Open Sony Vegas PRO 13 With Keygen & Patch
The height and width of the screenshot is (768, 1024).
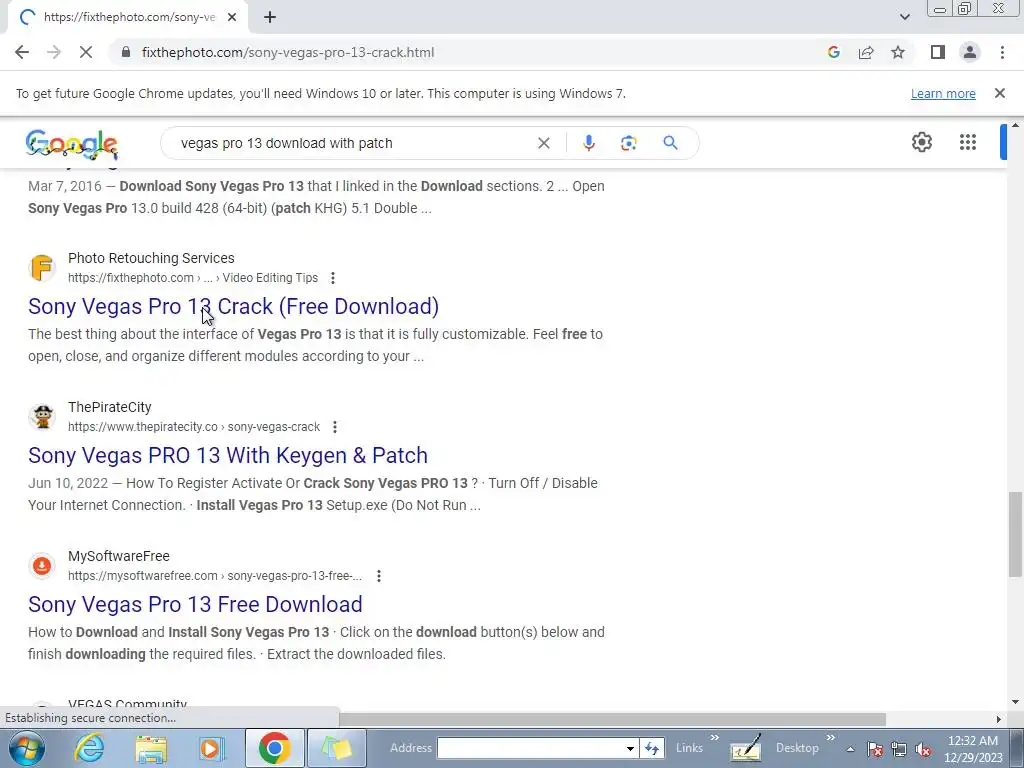coord(228,455)
